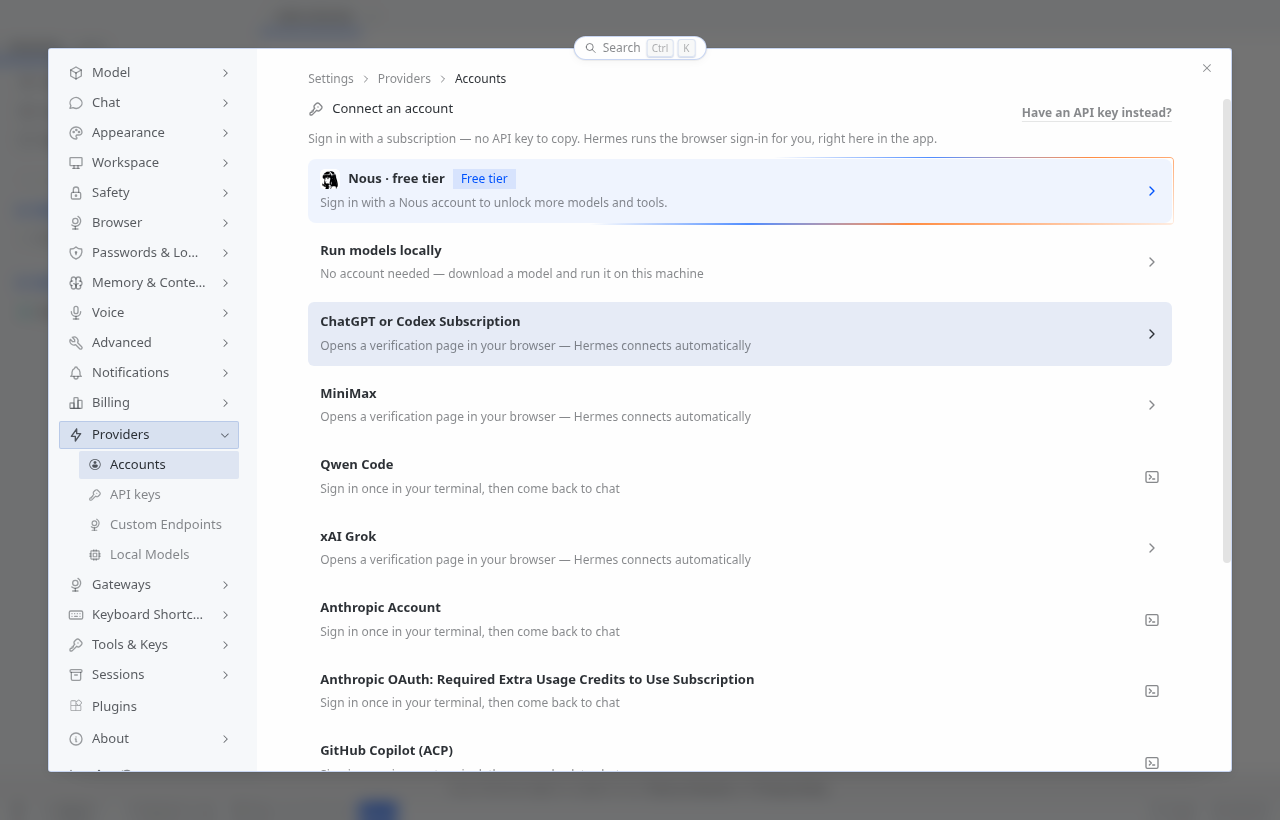Open the Accounts sub-item under Providers

coord(159,465)
